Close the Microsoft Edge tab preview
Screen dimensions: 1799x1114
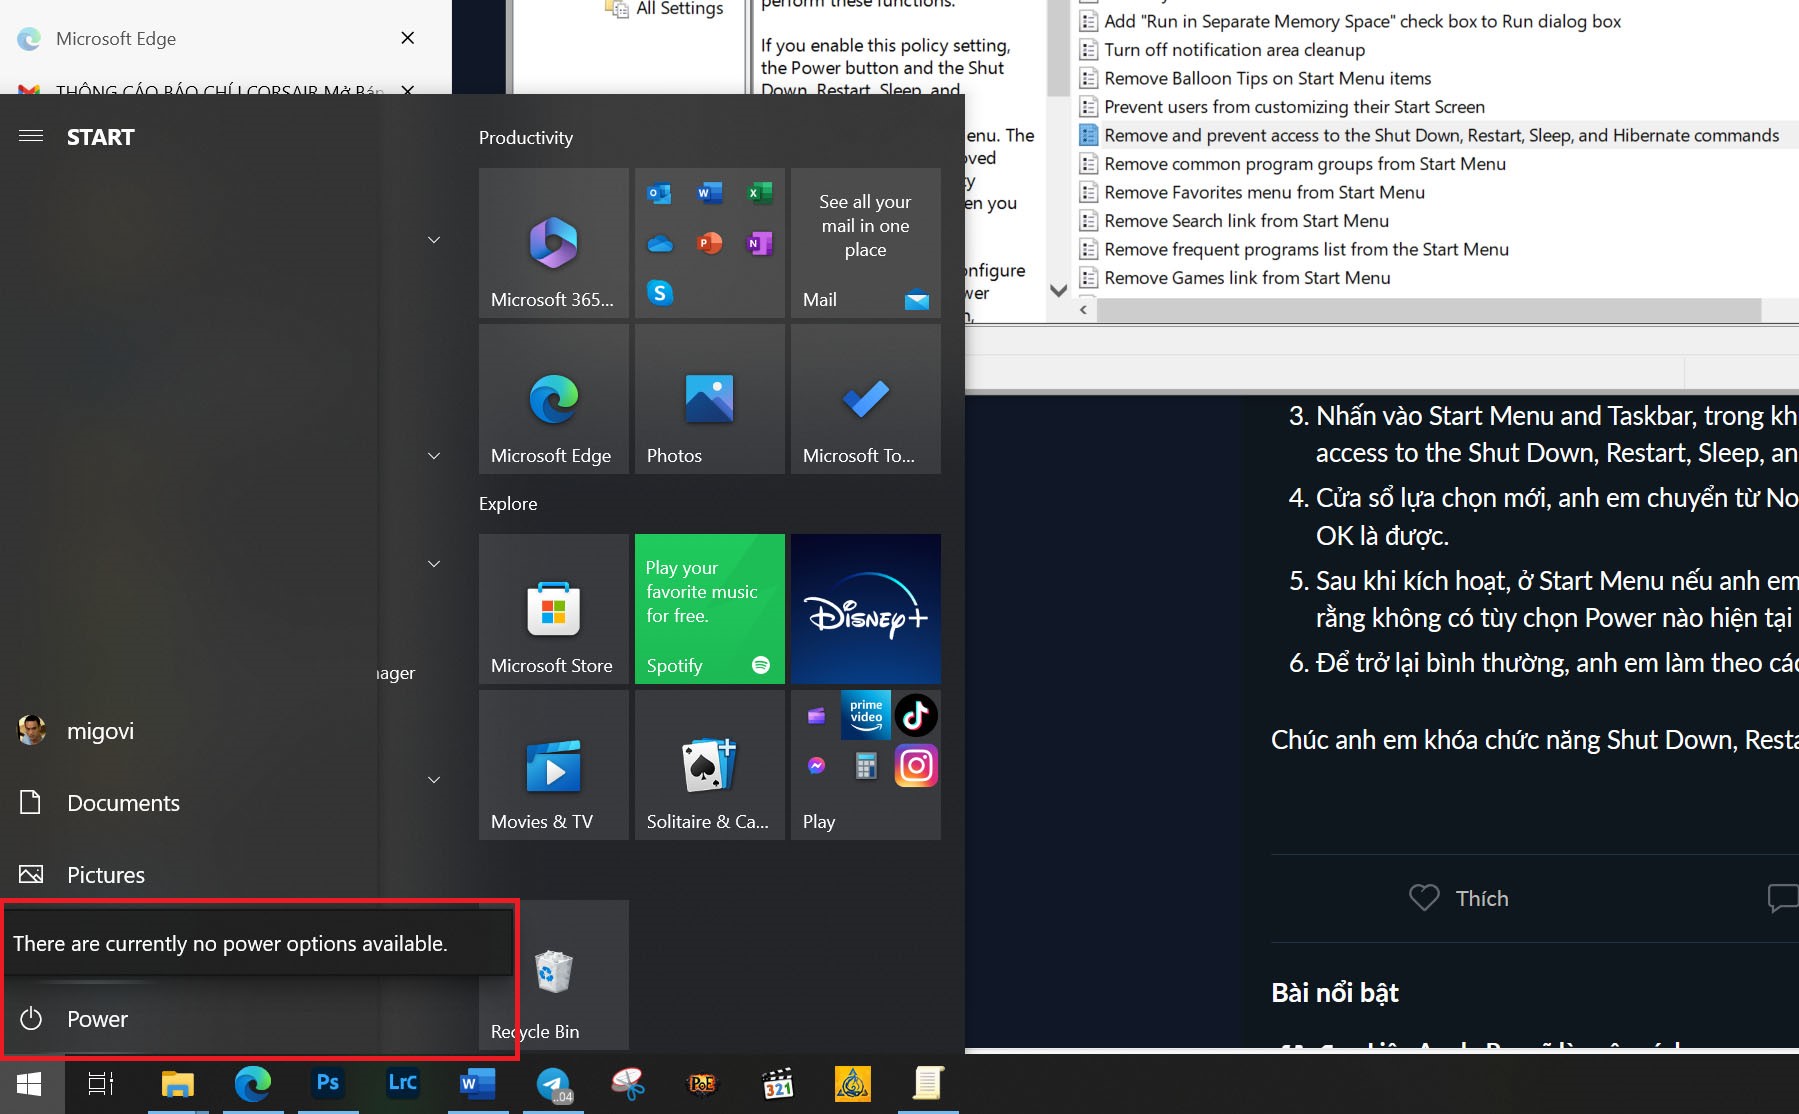pyautogui.click(x=407, y=38)
